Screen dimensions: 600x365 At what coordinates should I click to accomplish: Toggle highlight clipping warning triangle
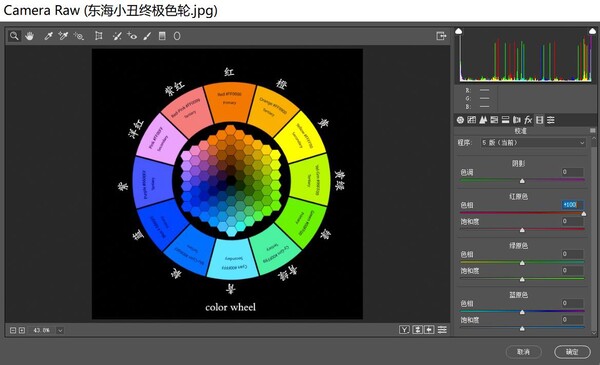point(592,31)
